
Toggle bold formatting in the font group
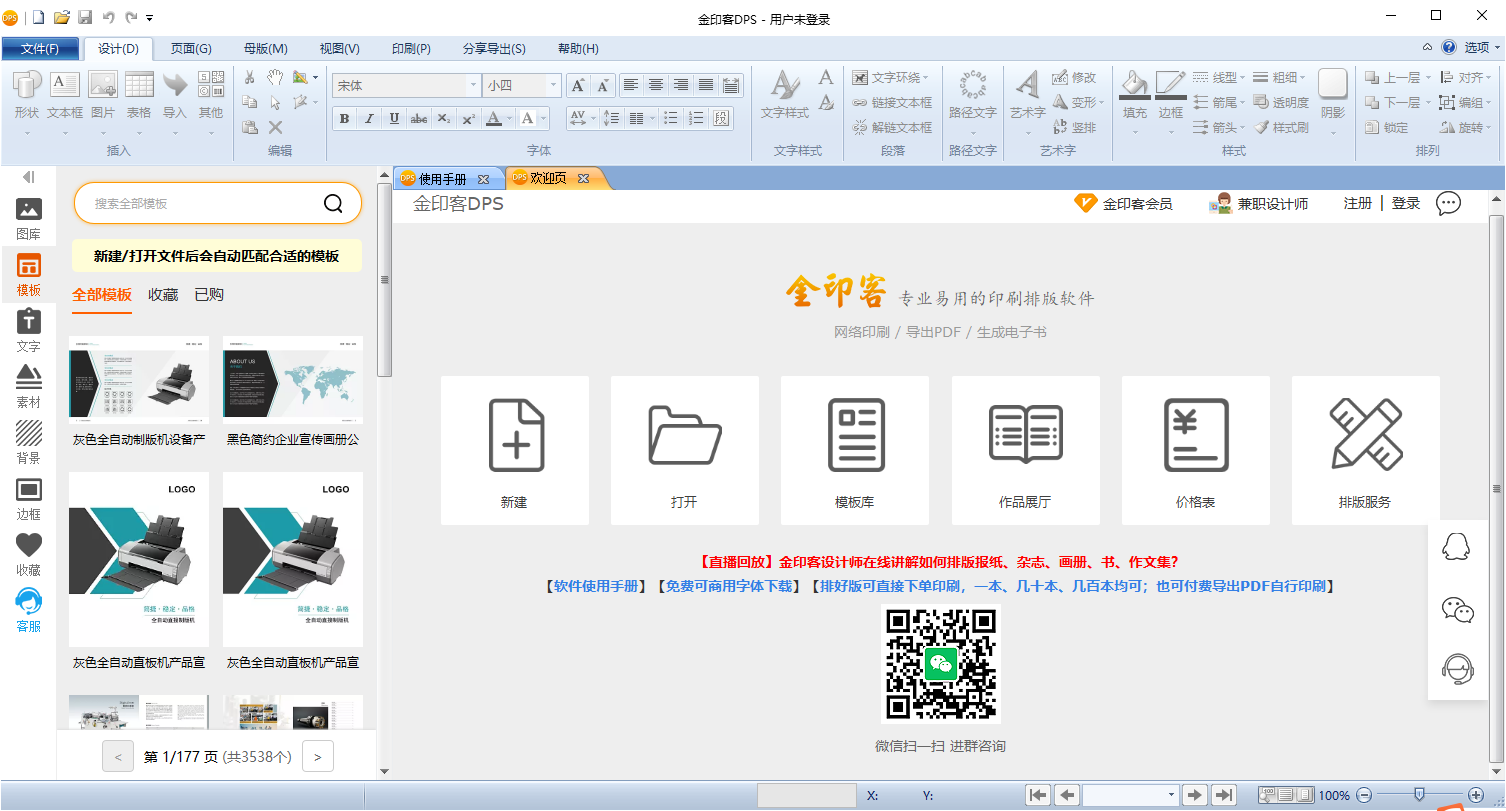[x=344, y=118]
